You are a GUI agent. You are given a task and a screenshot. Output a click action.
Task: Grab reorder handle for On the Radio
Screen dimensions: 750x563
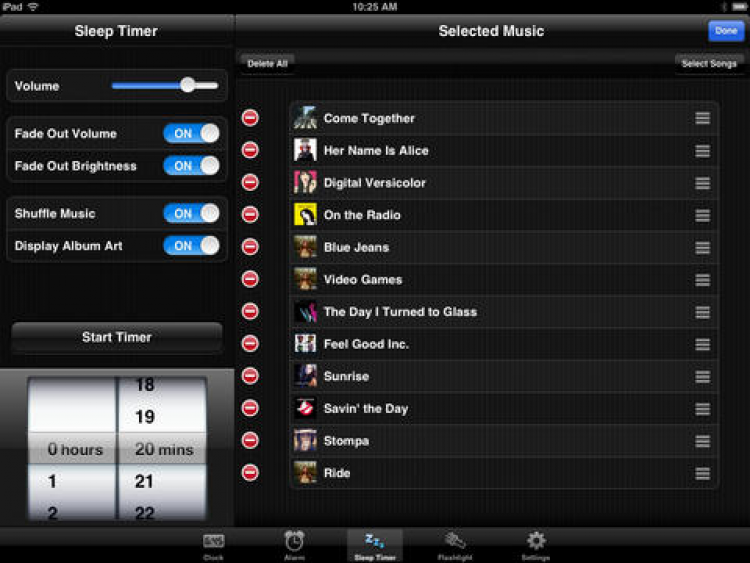(x=702, y=215)
